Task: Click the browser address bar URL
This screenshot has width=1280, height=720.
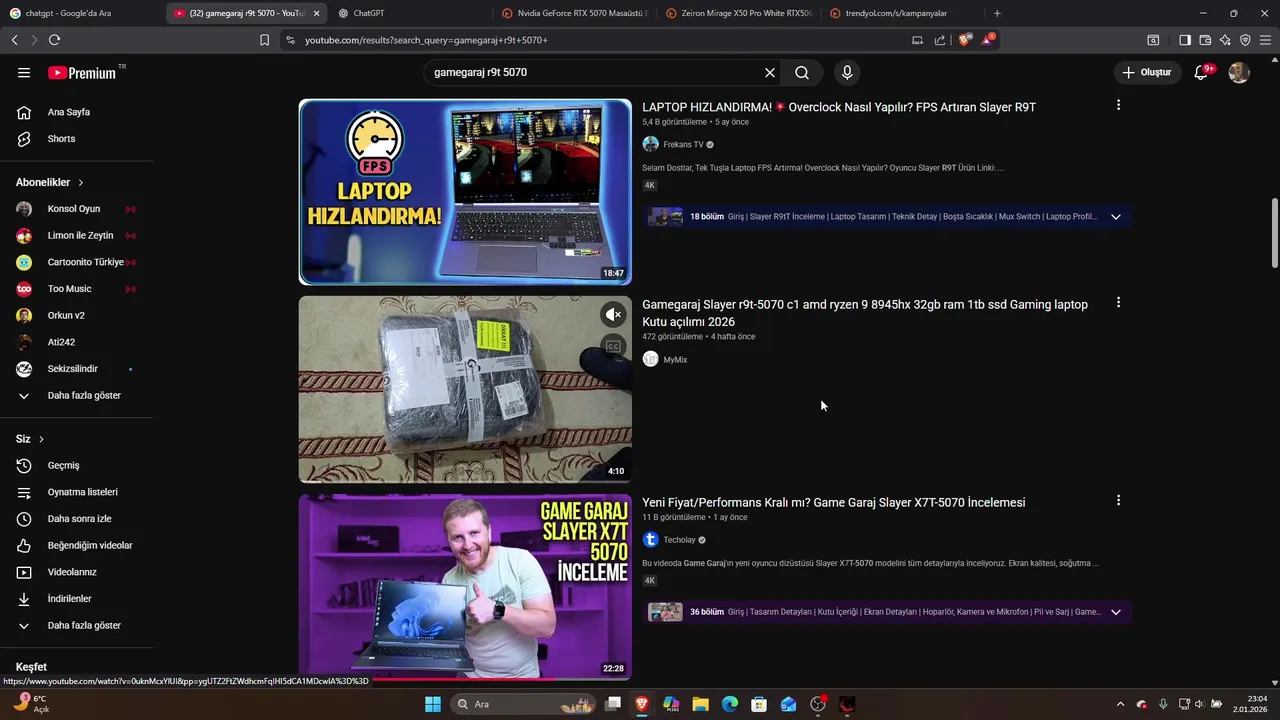Action: coord(426,40)
